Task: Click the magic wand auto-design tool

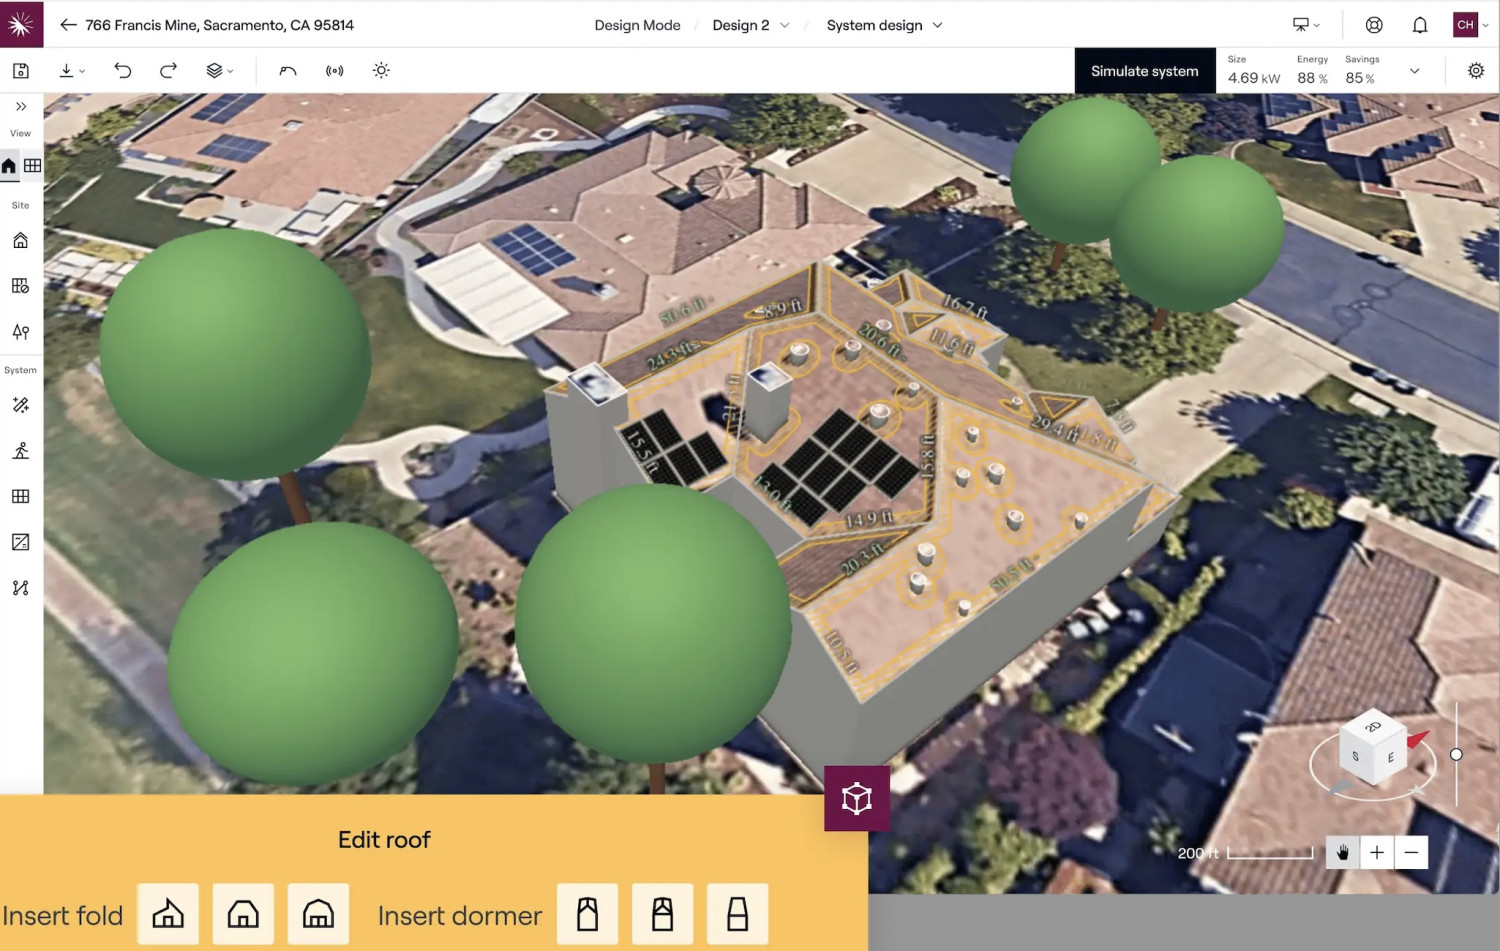Action: (x=20, y=405)
